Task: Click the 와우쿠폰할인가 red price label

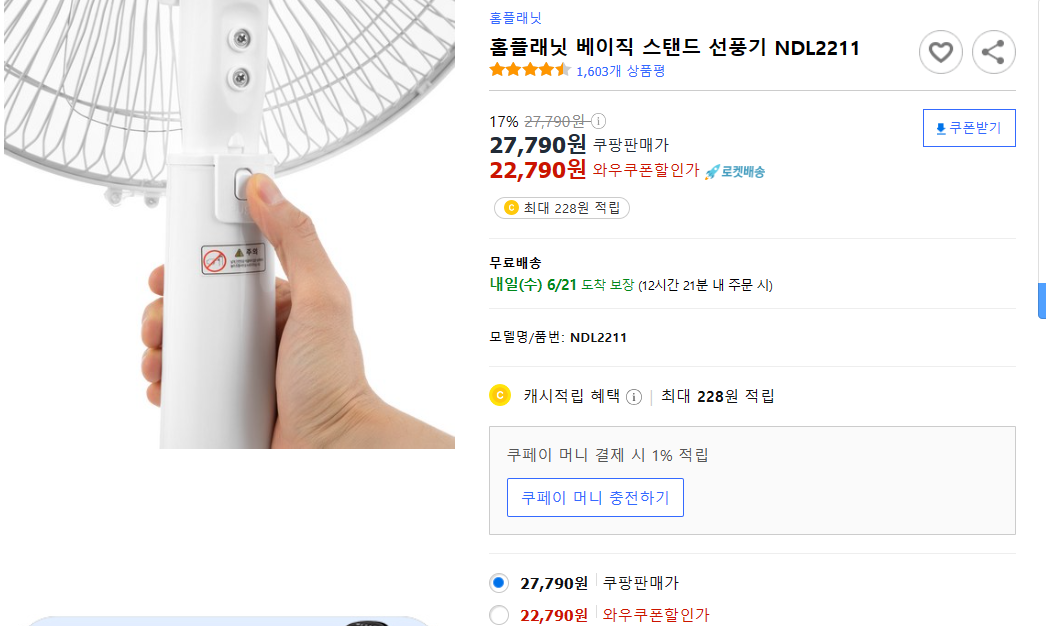Action: pos(645,171)
